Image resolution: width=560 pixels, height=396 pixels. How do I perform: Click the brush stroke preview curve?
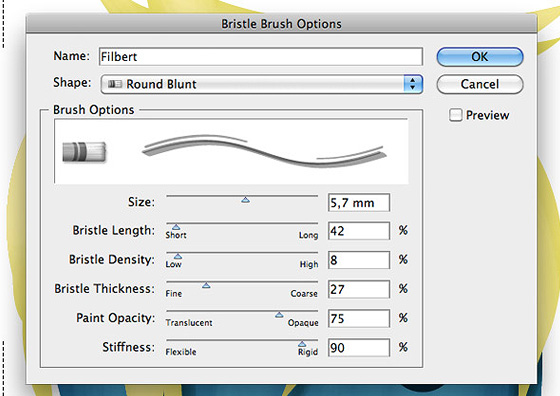click(264, 150)
